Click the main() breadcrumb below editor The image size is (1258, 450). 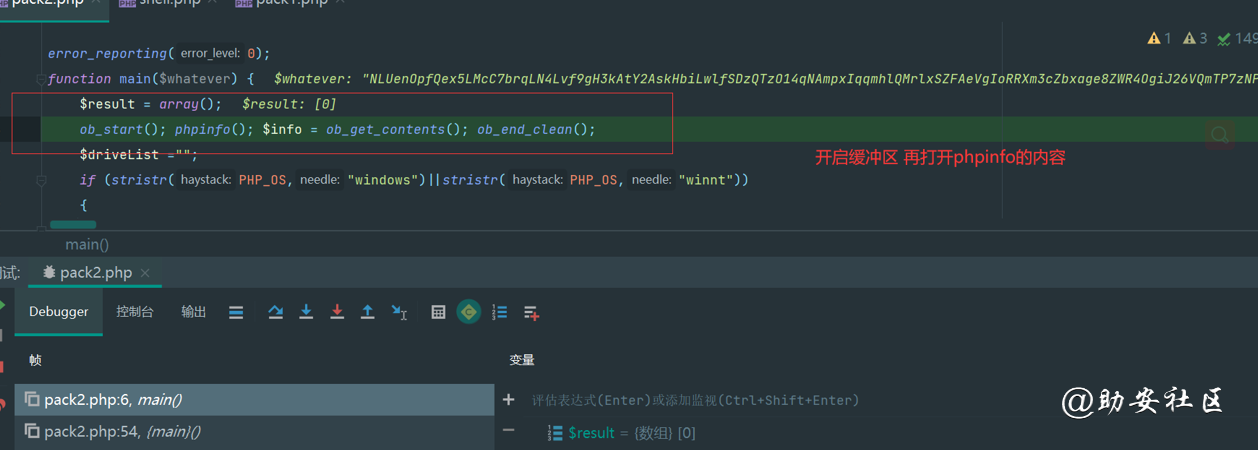pyautogui.click(x=87, y=244)
